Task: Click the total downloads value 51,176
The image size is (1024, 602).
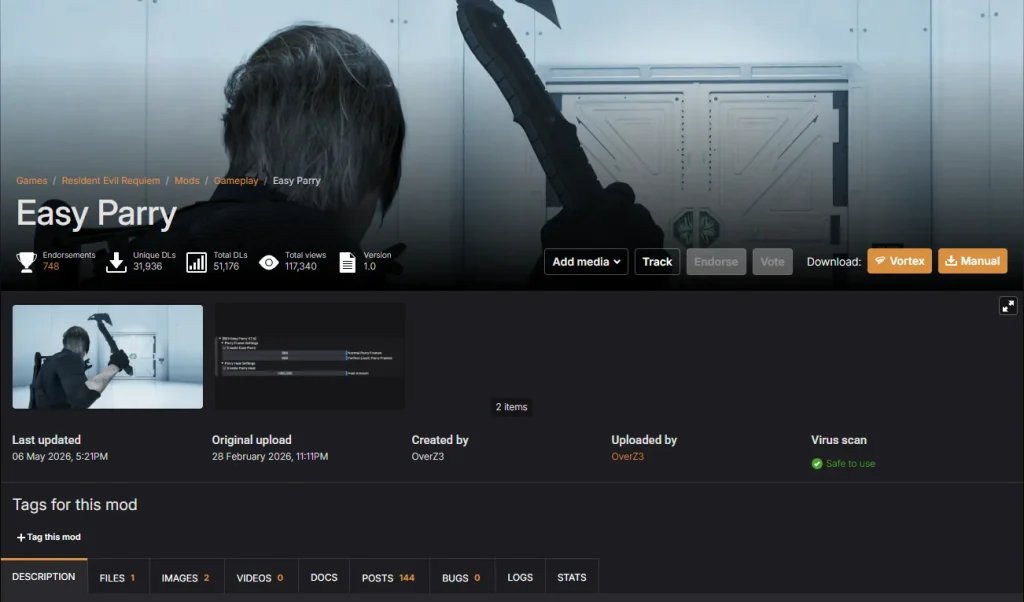Action: click(x=226, y=266)
